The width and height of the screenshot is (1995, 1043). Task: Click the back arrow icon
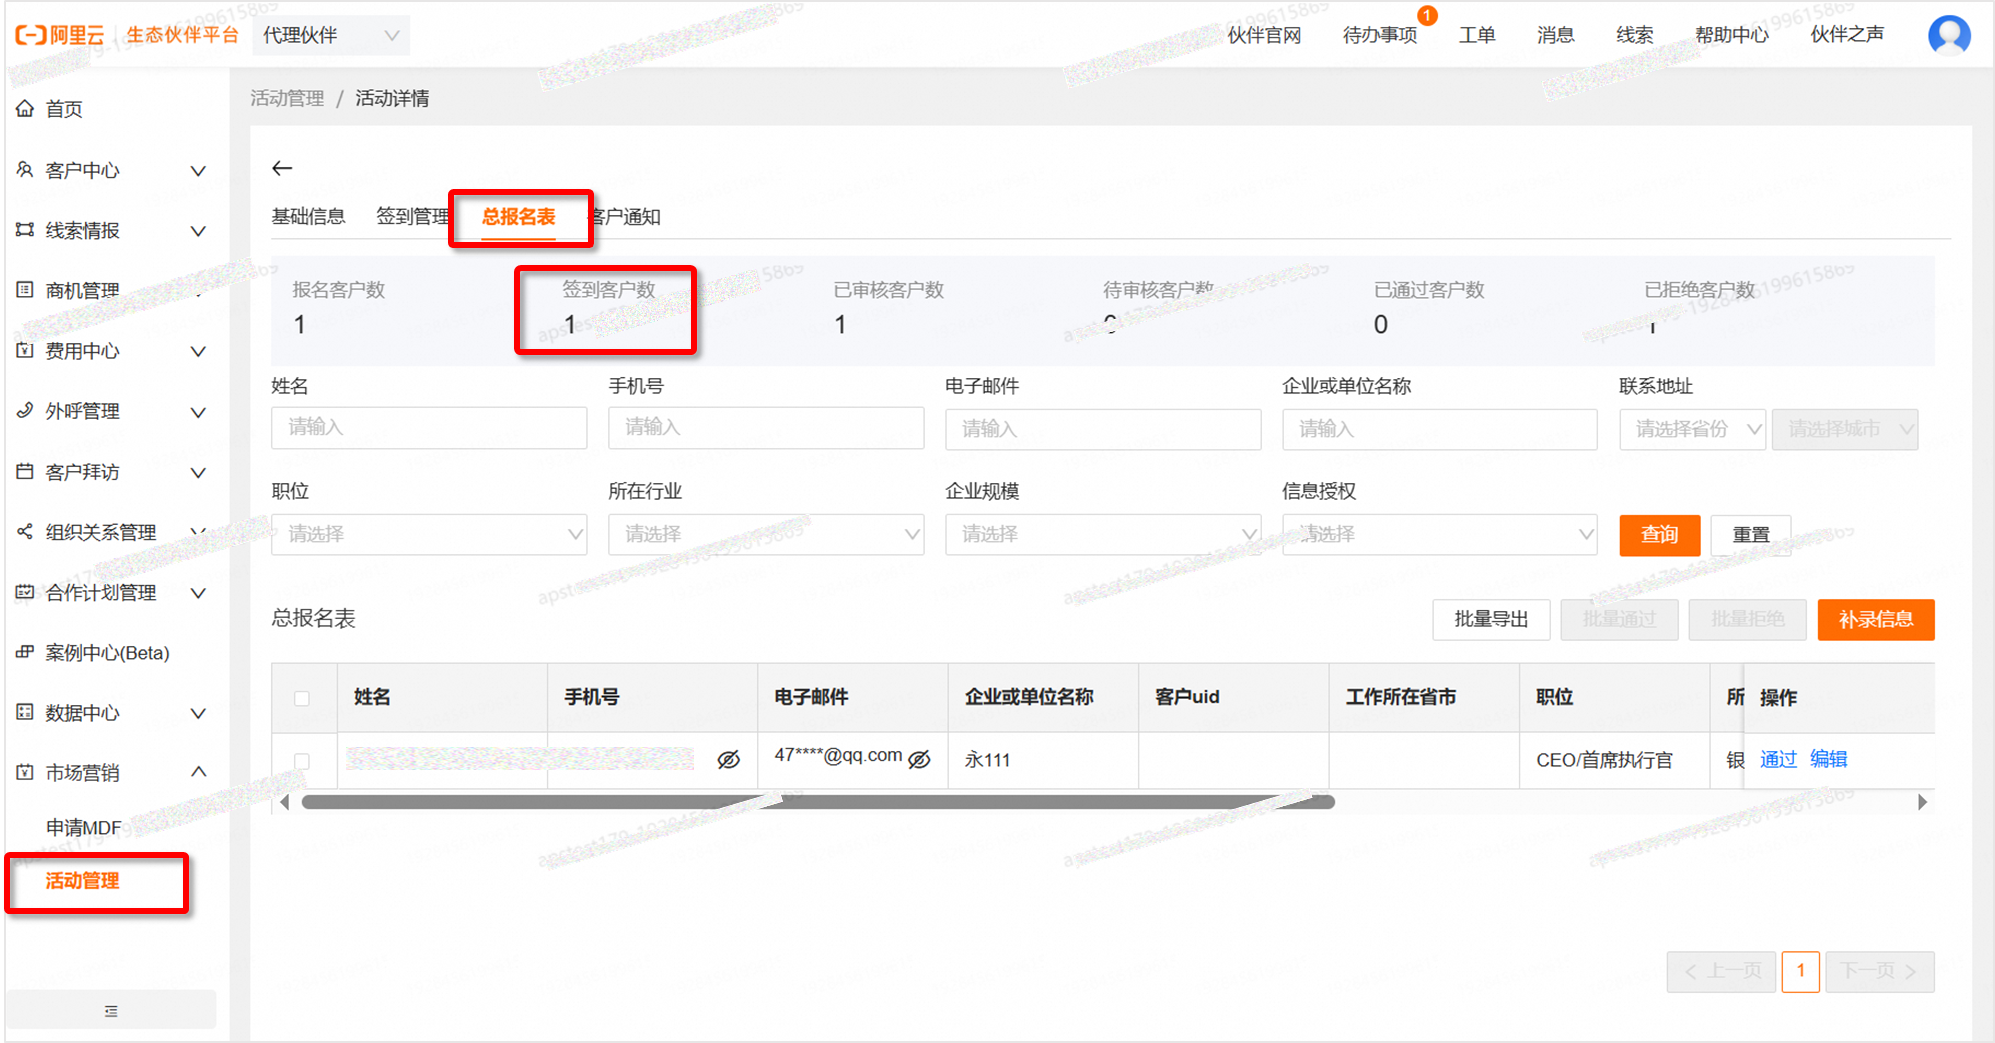pos(282,168)
